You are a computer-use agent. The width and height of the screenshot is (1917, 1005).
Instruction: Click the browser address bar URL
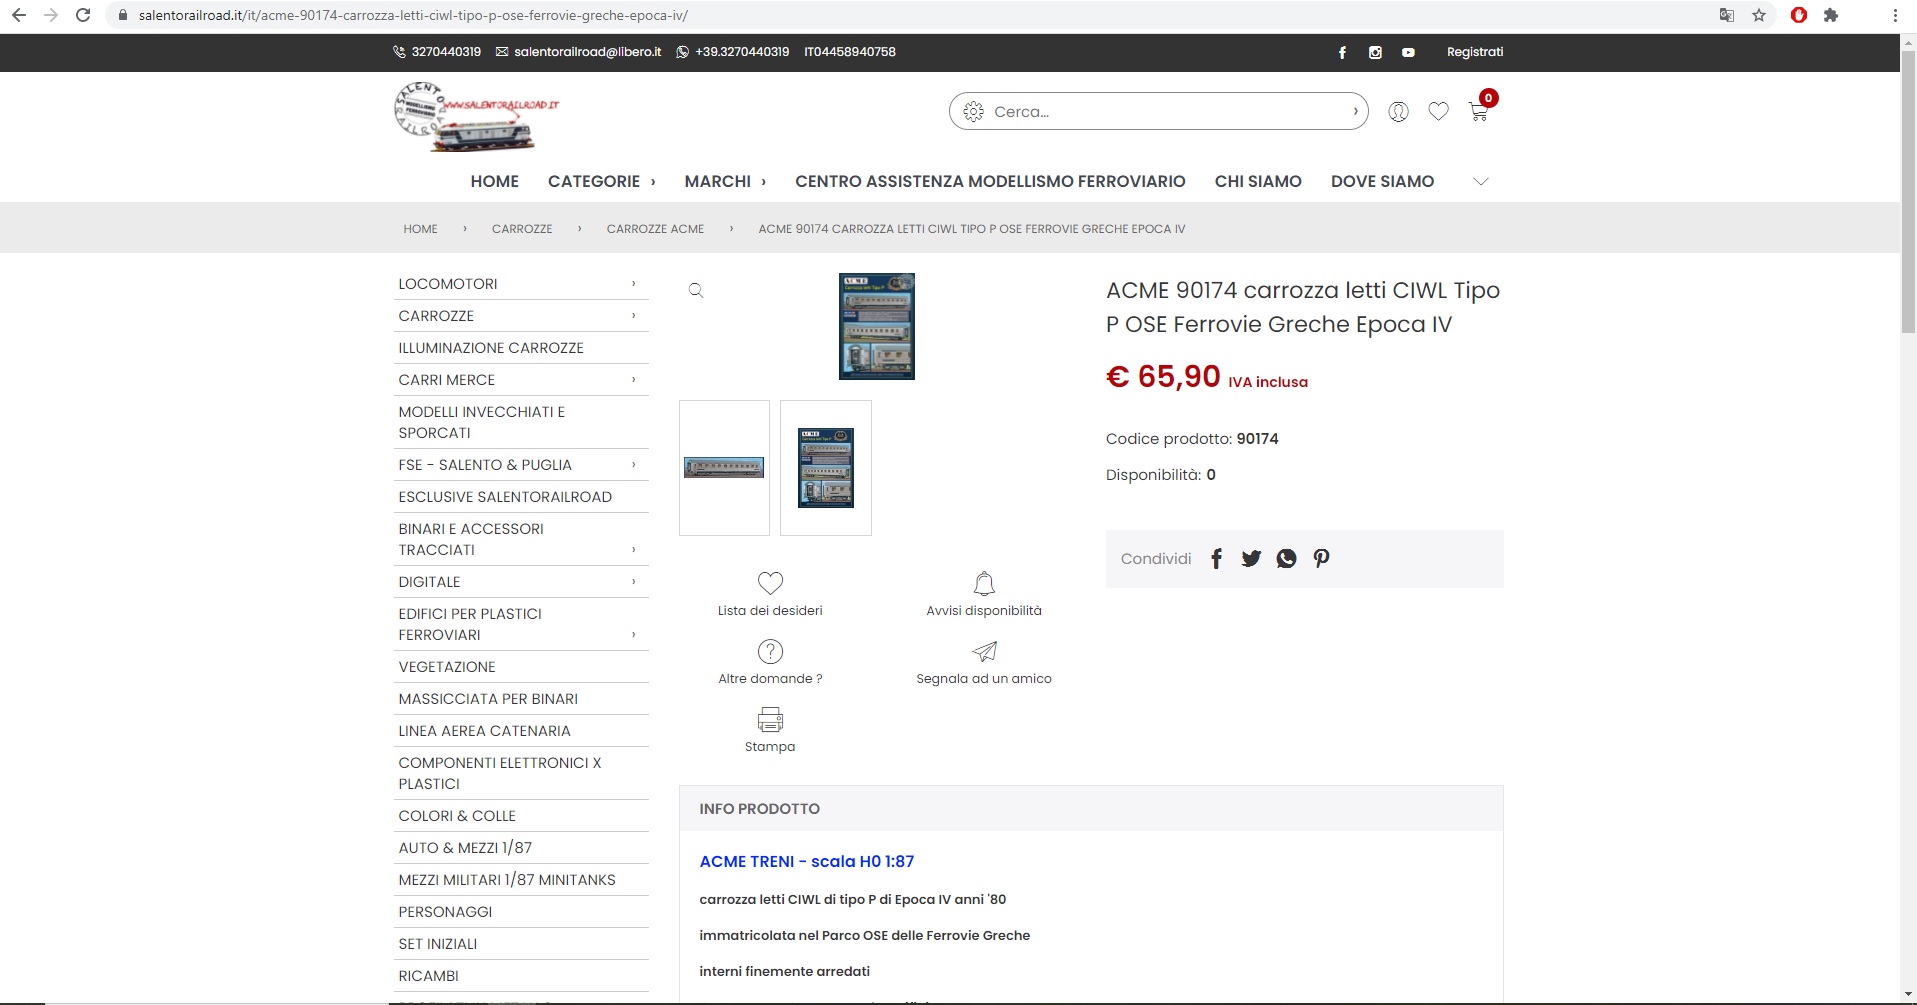coord(413,15)
